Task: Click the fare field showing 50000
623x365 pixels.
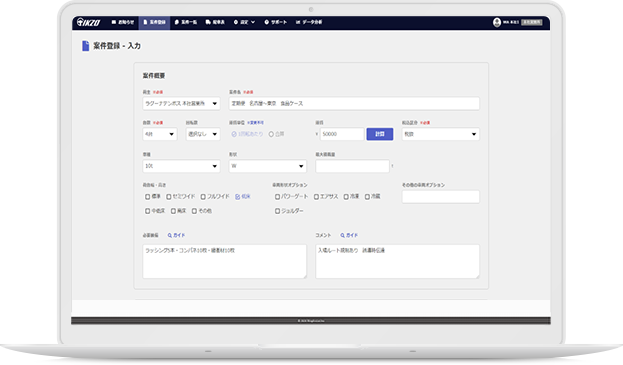Action: point(342,134)
